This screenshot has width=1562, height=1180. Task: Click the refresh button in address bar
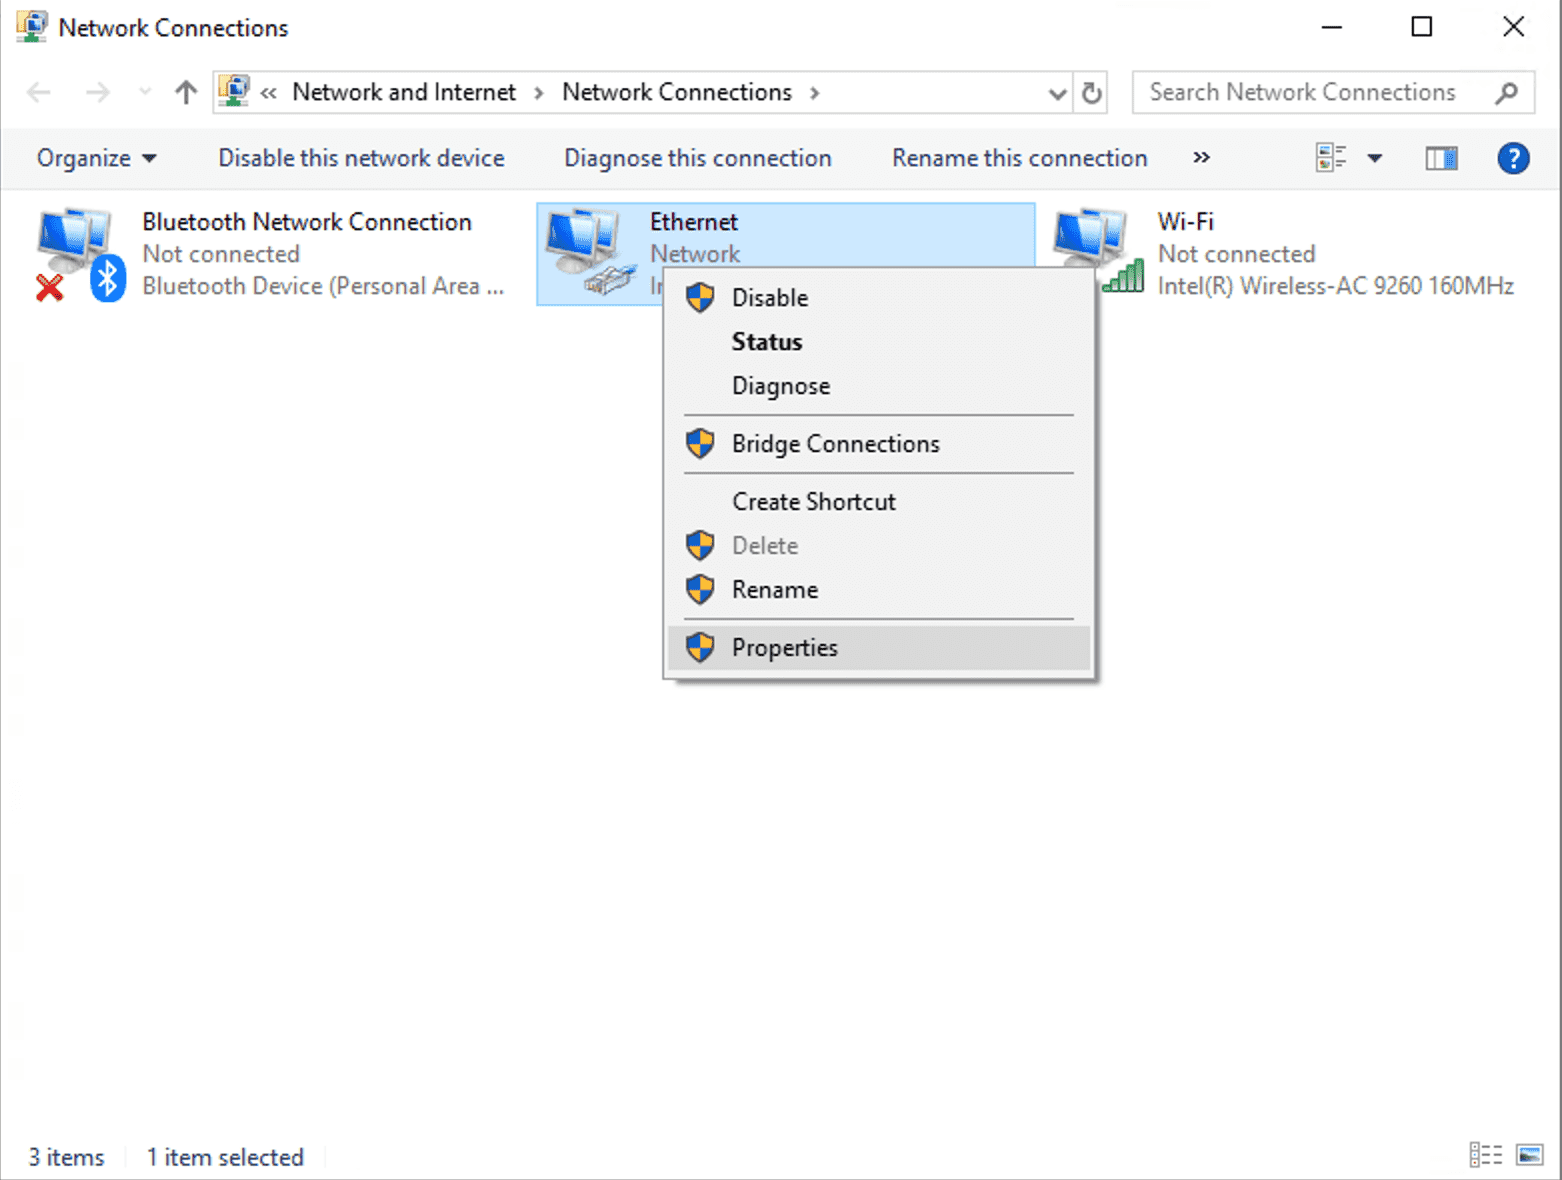coord(1091,93)
